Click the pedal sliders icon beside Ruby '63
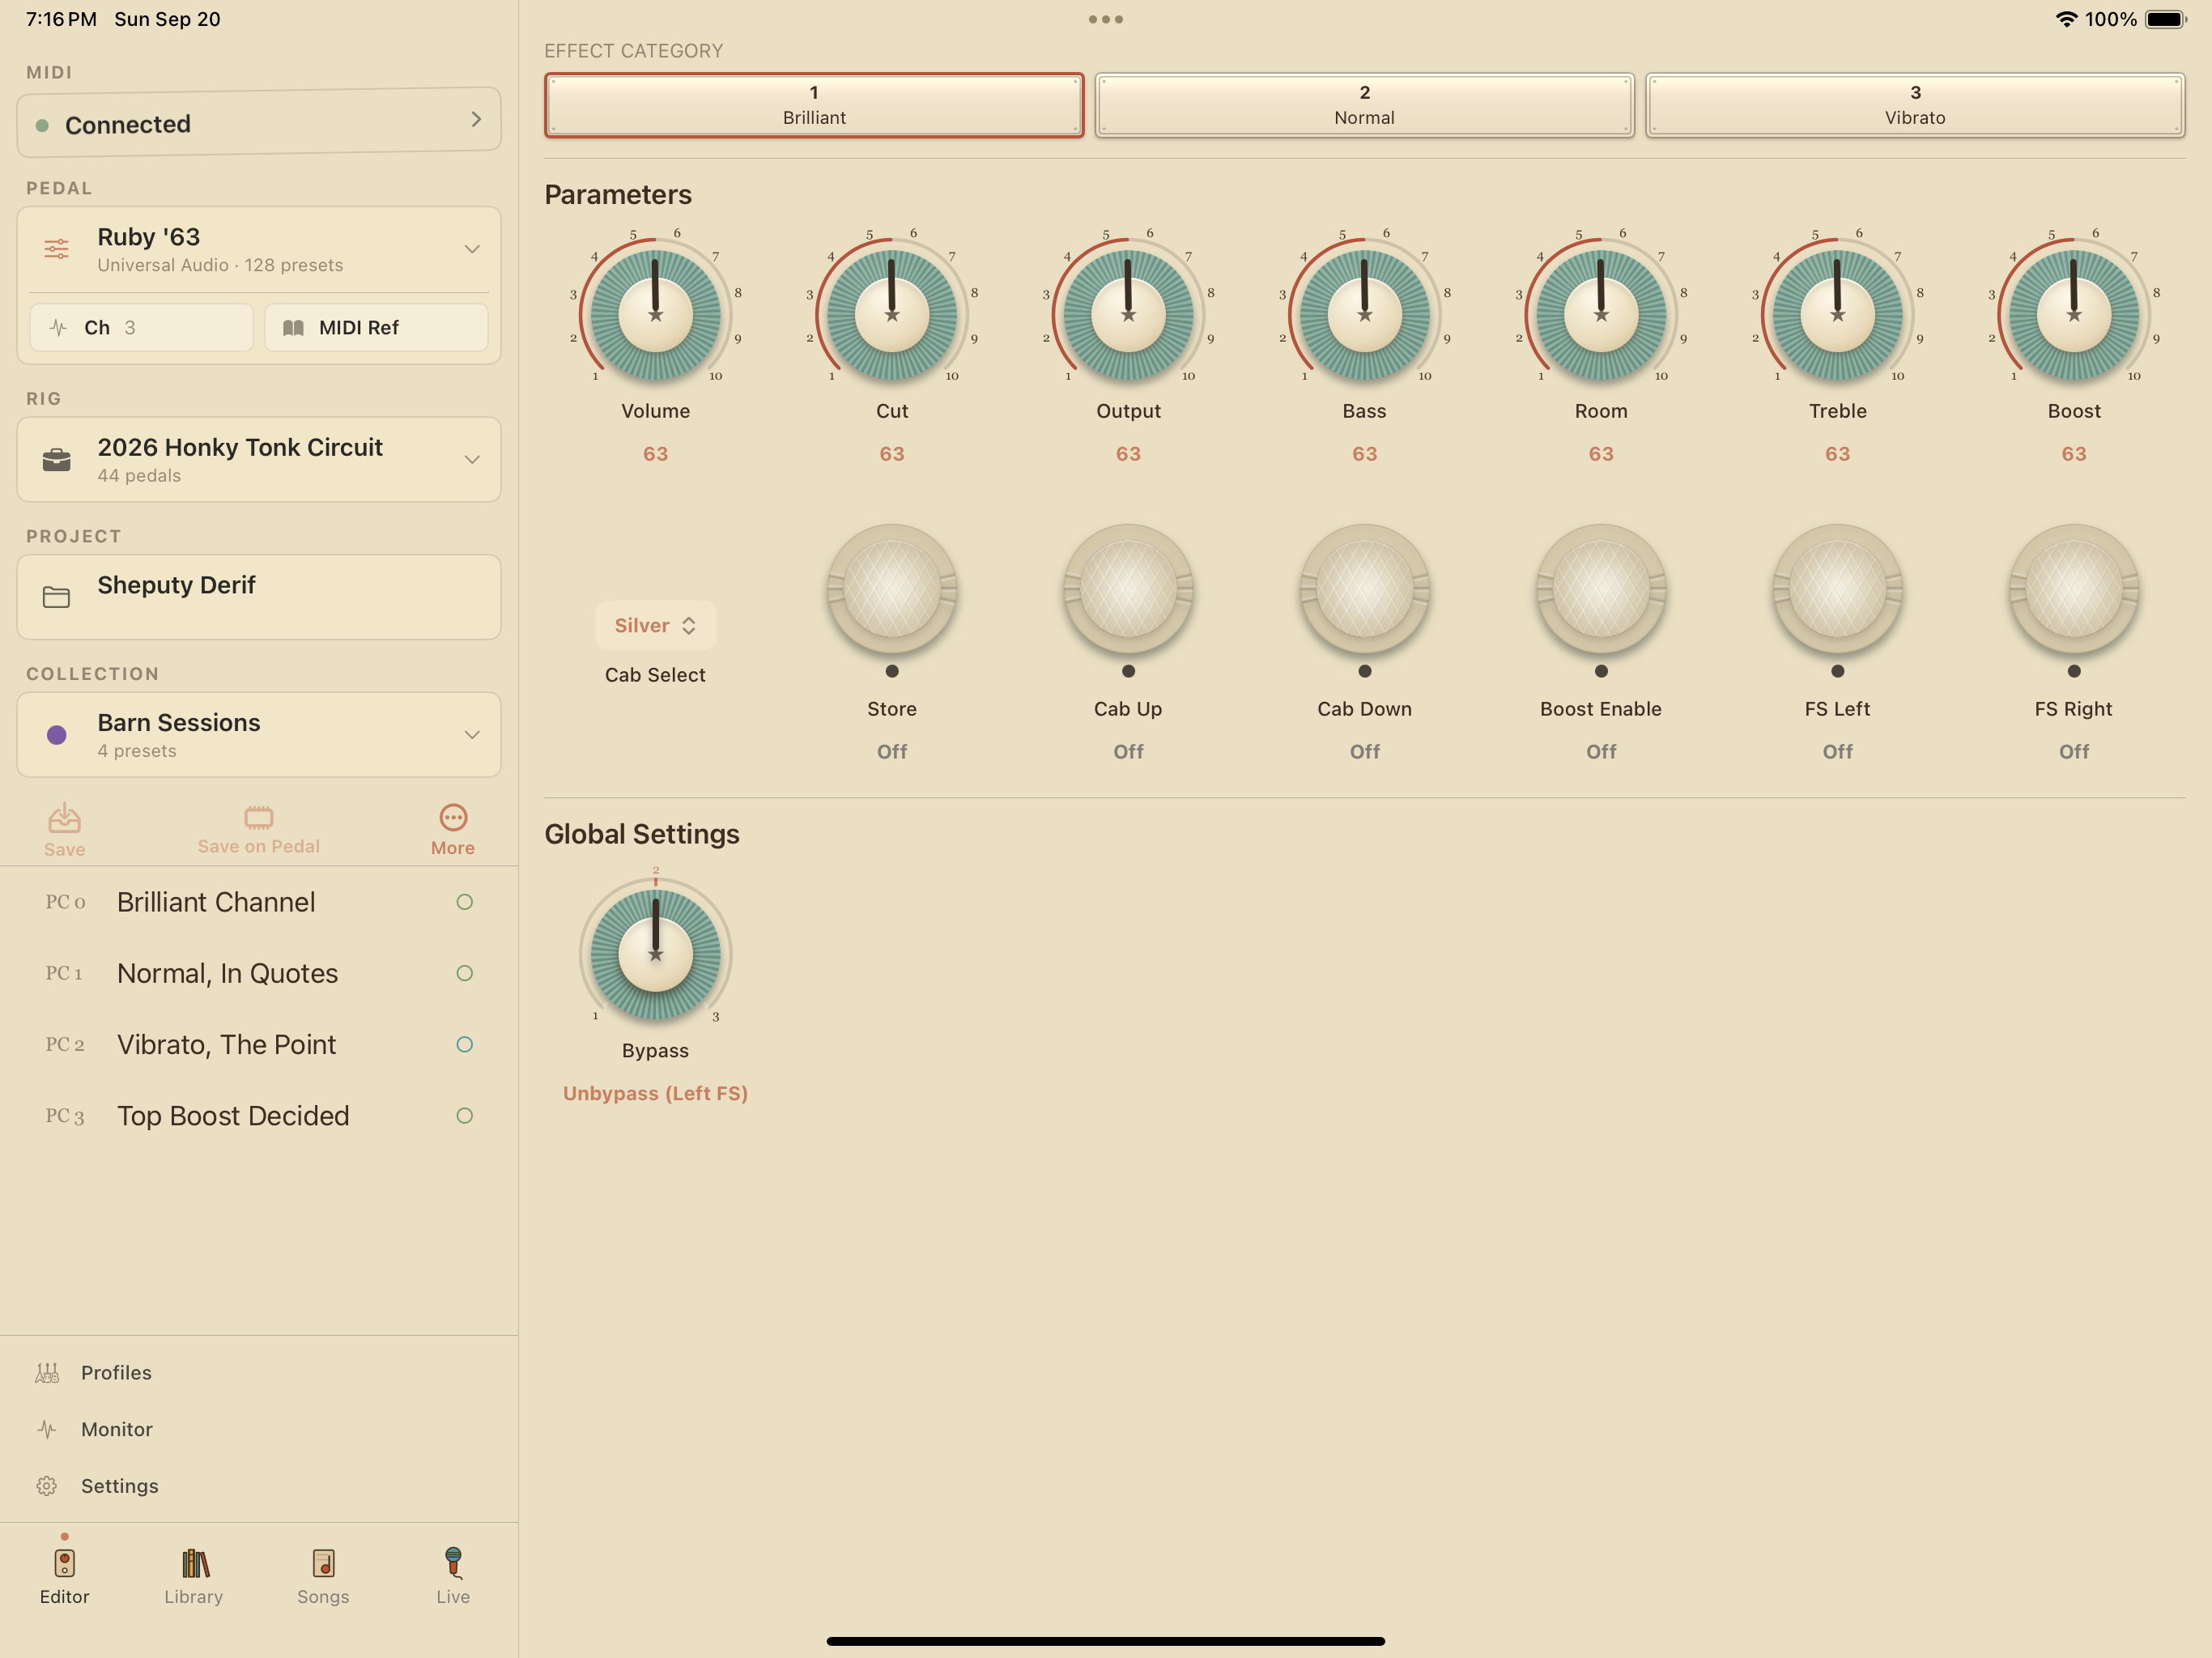The height and width of the screenshot is (1658, 2212). (x=57, y=249)
